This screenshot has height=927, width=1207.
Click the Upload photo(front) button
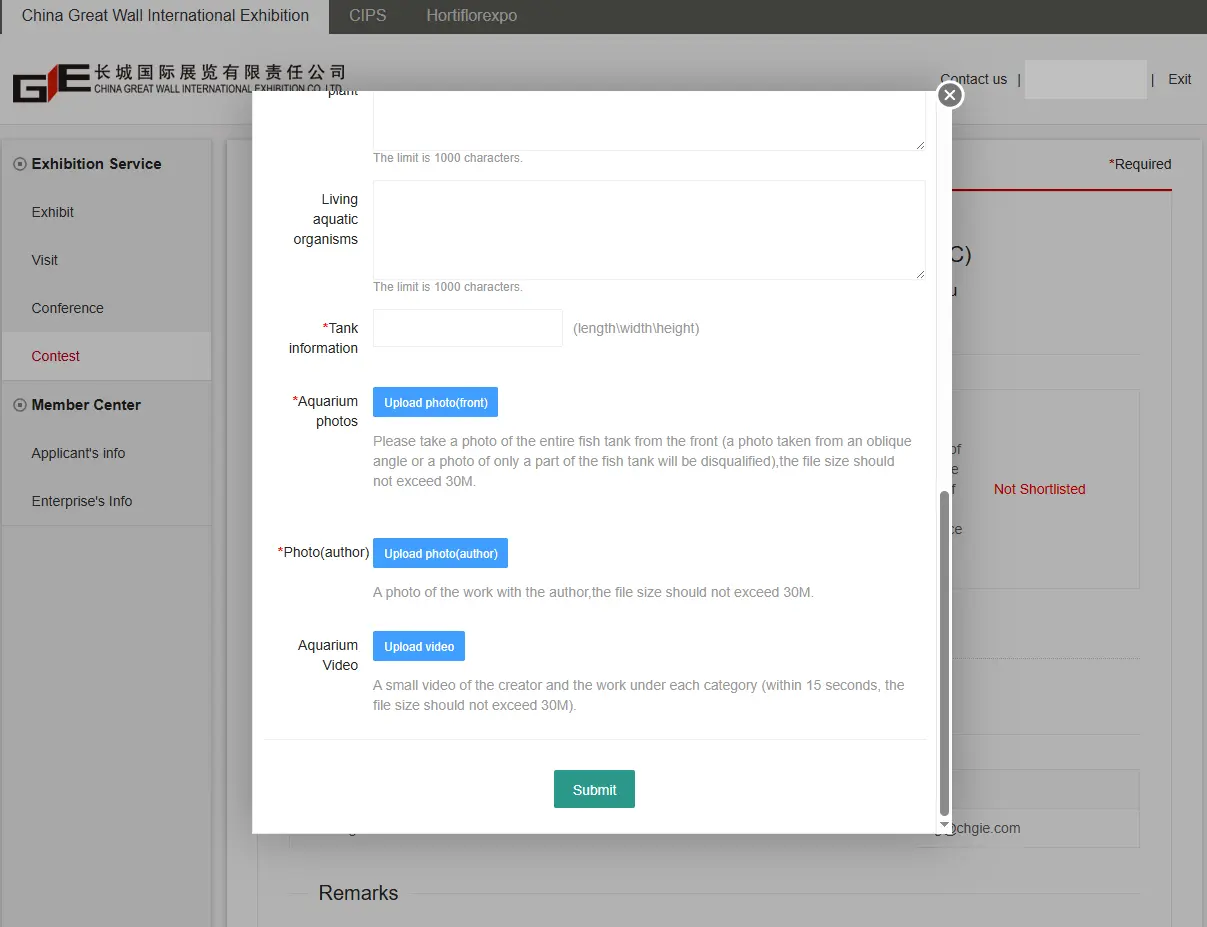click(x=435, y=402)
